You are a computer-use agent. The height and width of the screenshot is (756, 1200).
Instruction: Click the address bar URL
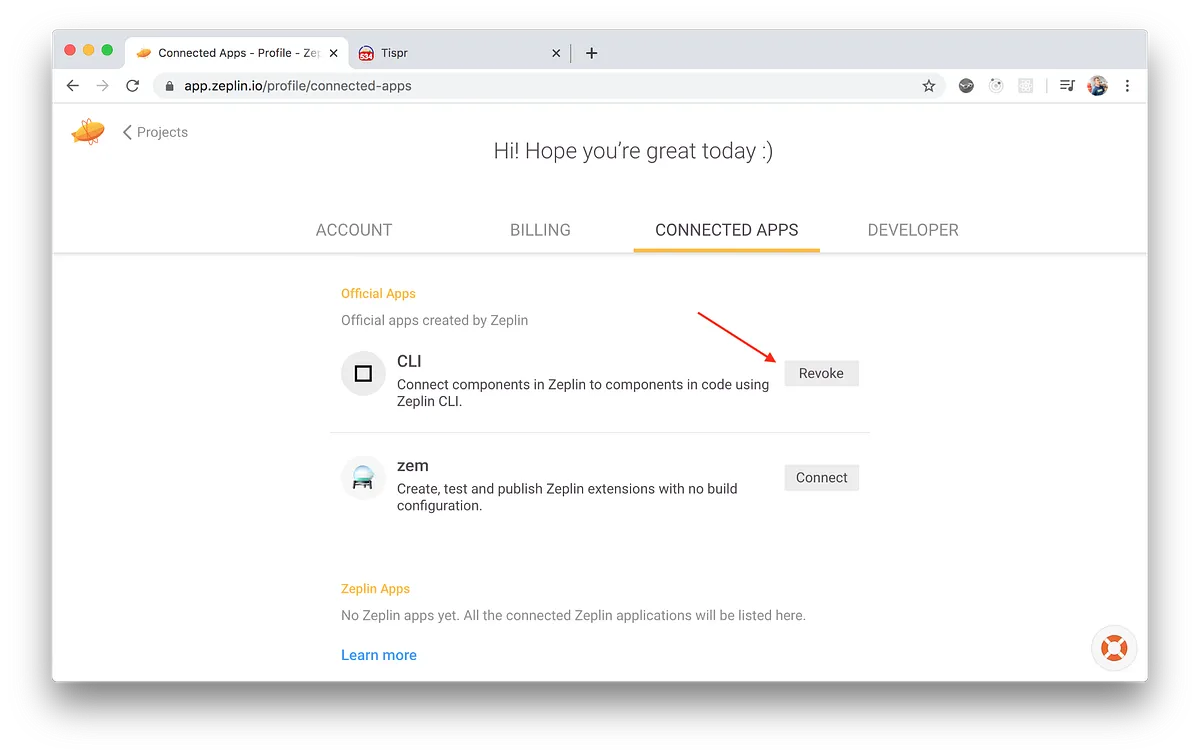click(x=298, y=86)
